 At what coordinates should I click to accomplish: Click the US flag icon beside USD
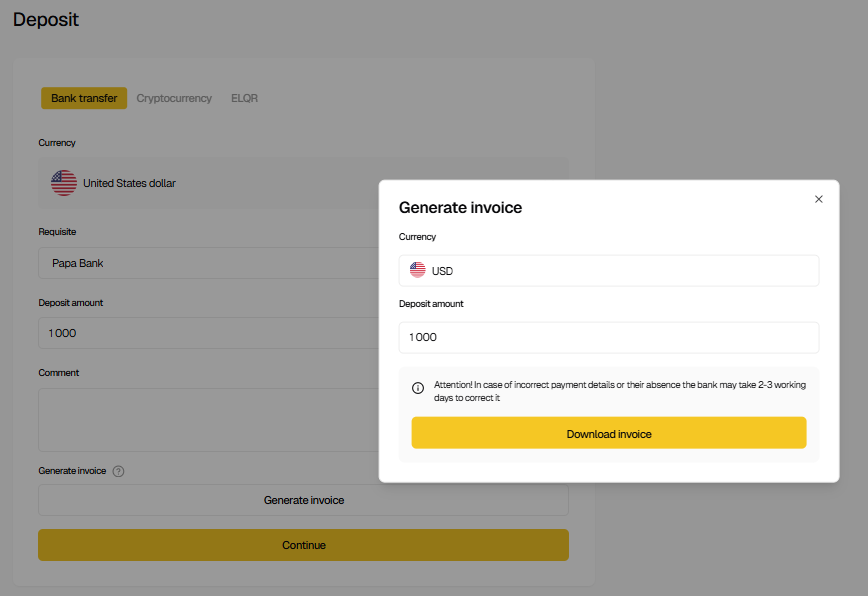coord(418,271)
